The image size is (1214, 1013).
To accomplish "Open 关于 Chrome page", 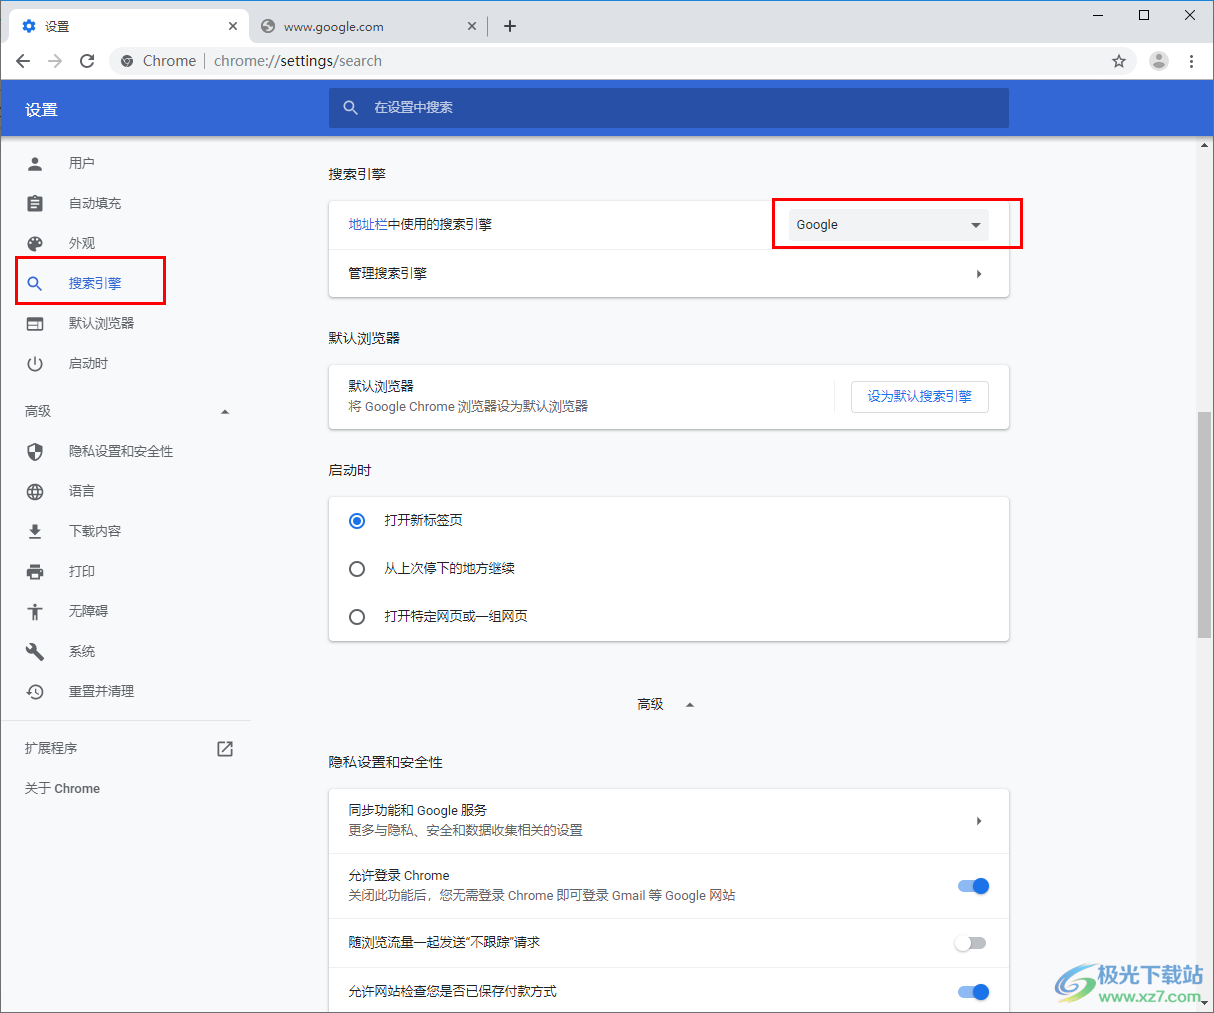I will [x=62, y=789].
